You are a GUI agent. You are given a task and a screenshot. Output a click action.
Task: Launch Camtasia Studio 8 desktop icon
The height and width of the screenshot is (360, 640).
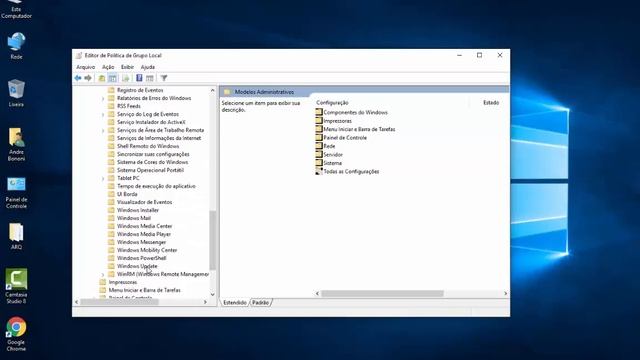(x=16, y=286)
